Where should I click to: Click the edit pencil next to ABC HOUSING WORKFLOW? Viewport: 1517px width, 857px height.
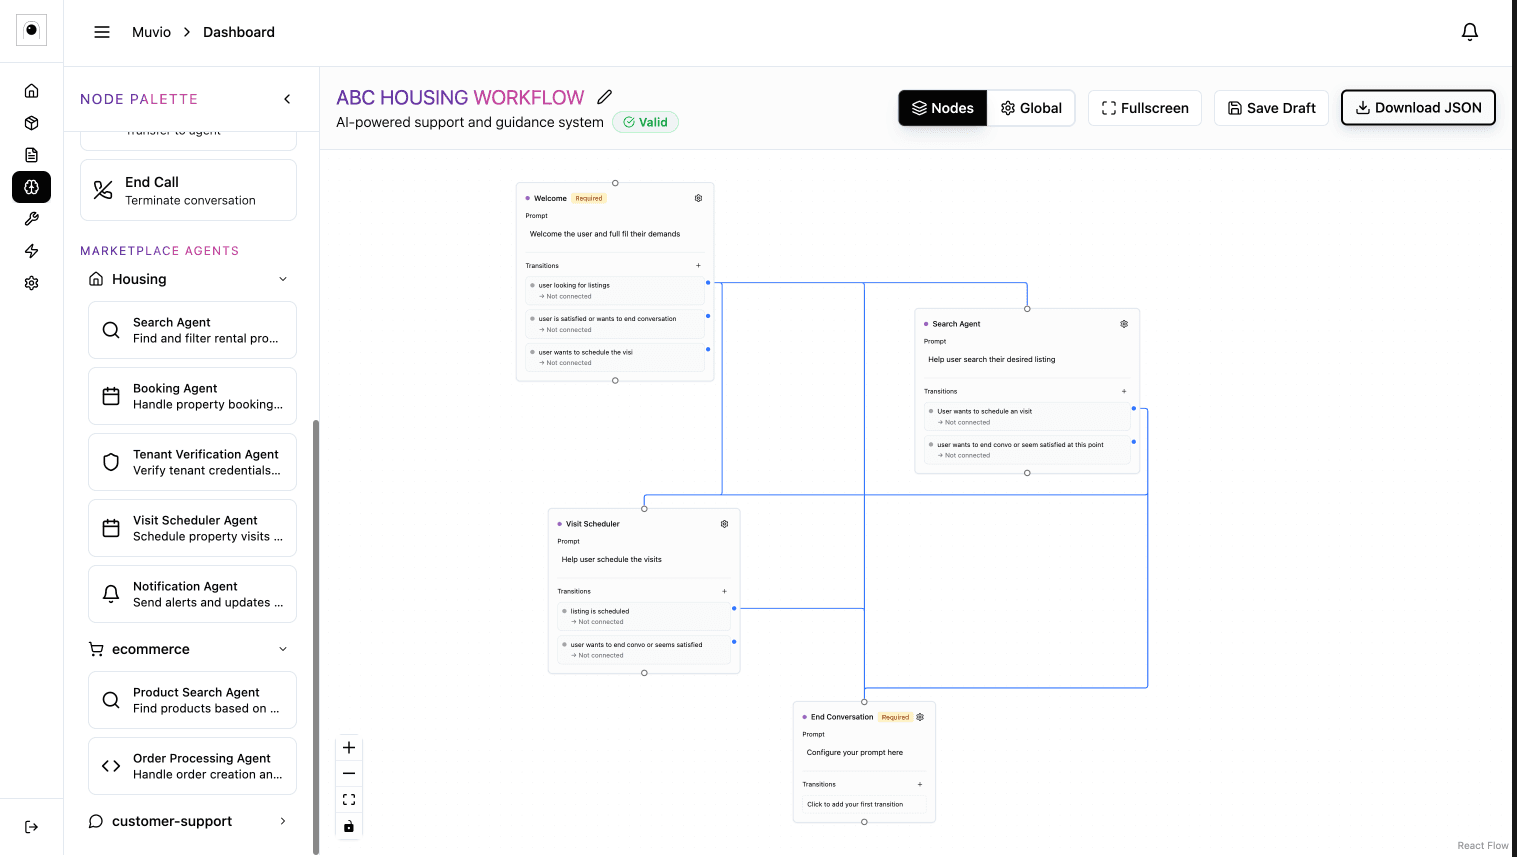[x=605, y=97]
